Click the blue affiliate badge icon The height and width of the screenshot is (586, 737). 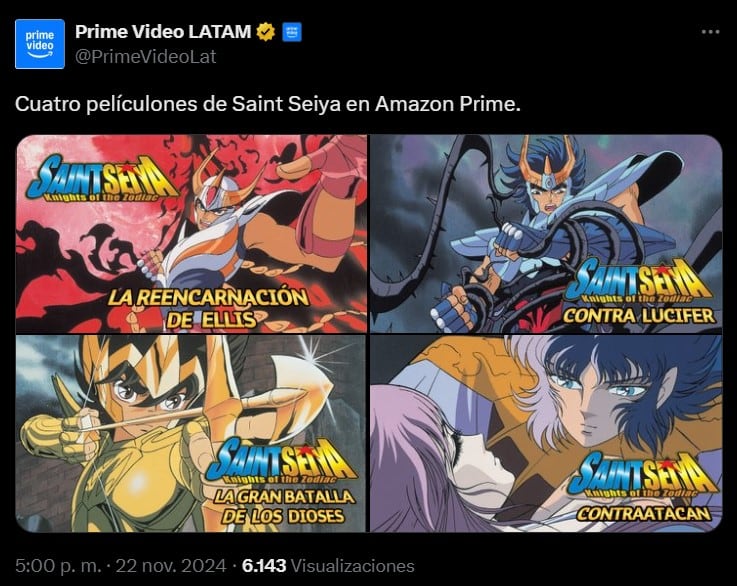(x=292, y=32)
